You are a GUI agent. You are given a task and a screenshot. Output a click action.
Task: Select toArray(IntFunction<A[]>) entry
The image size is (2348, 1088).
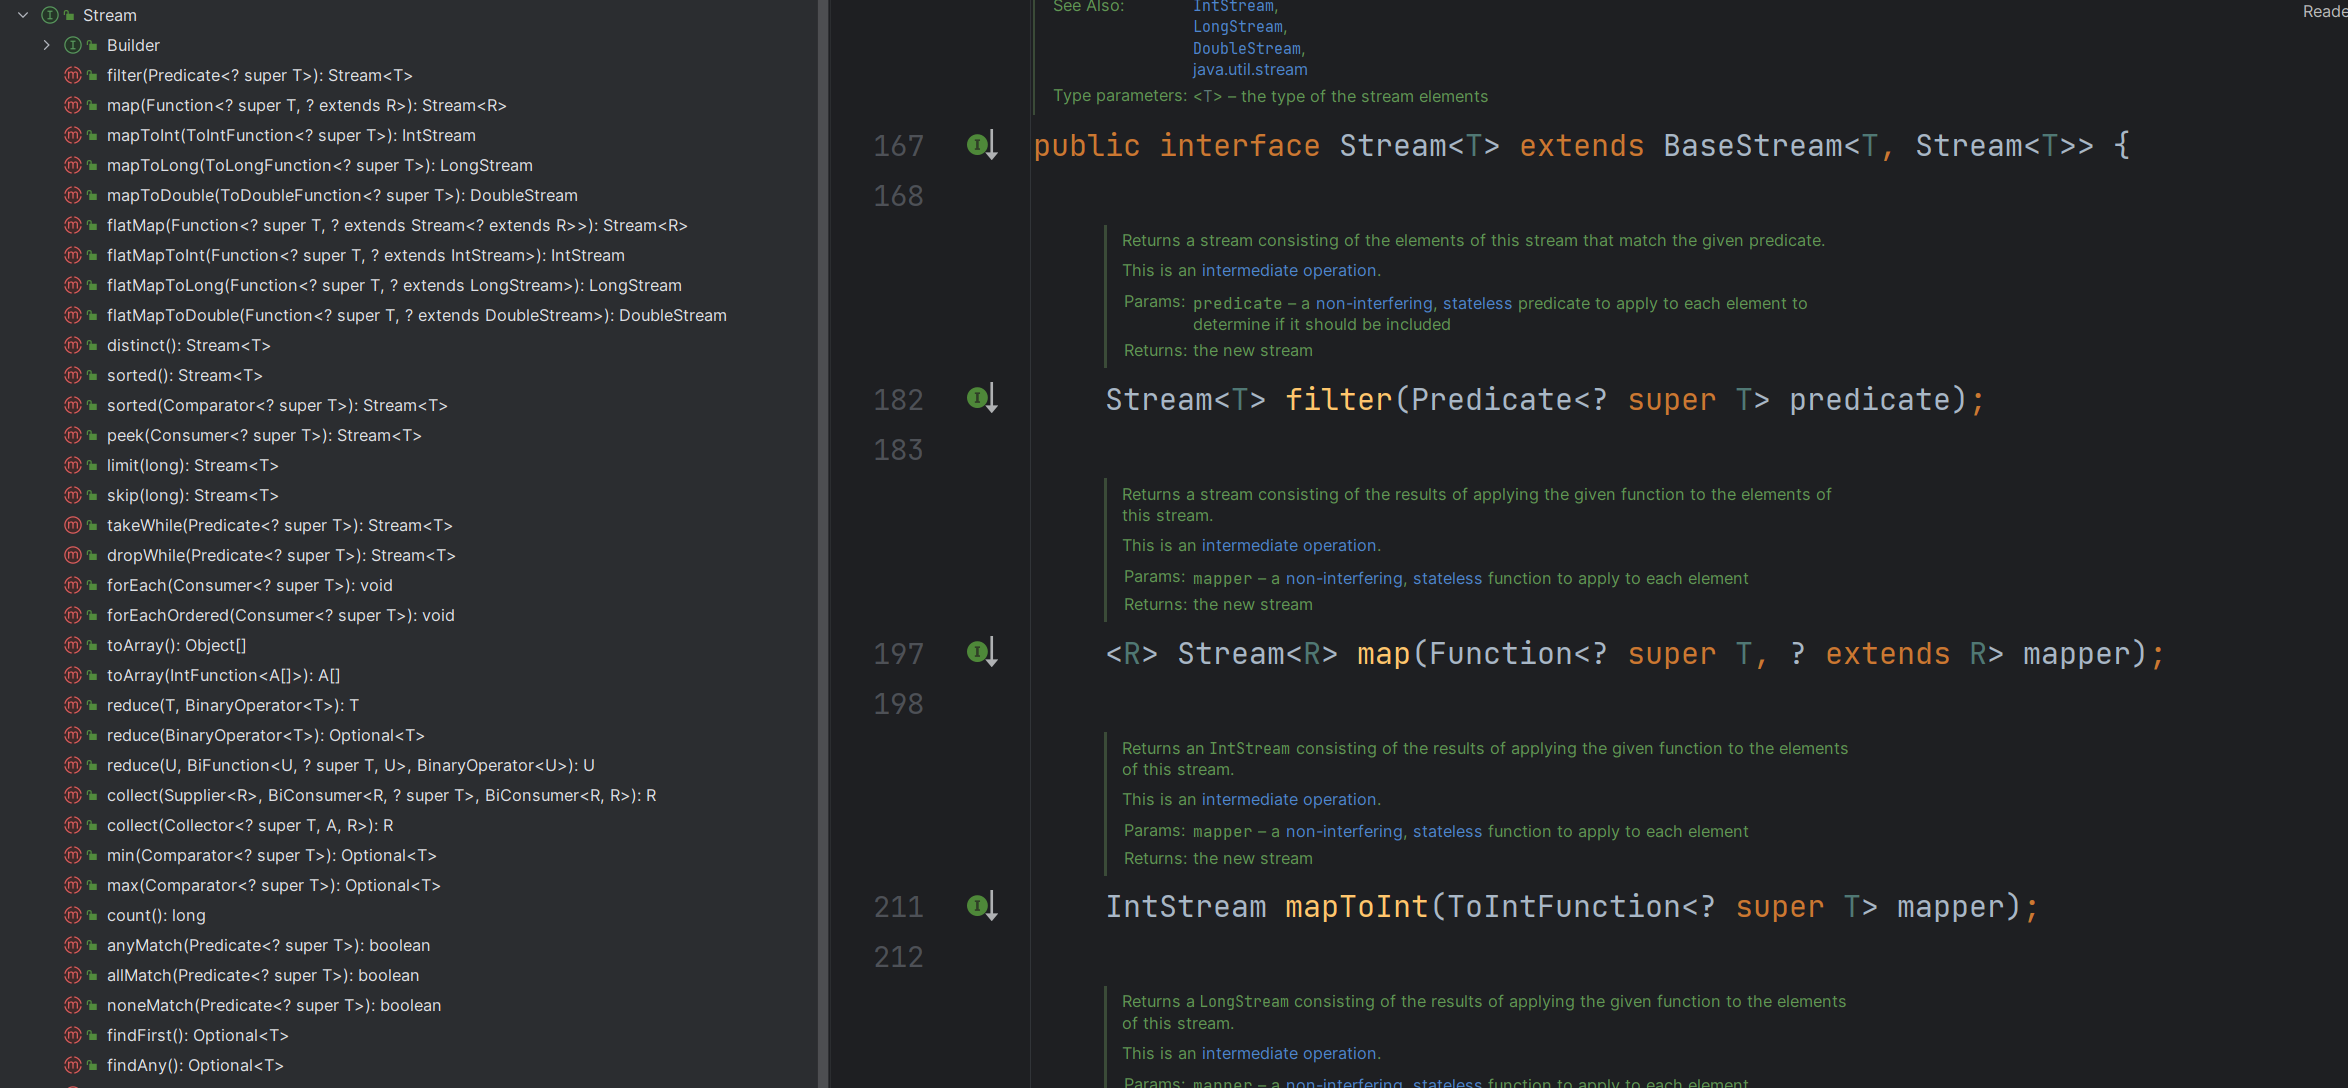pos(223,675)
